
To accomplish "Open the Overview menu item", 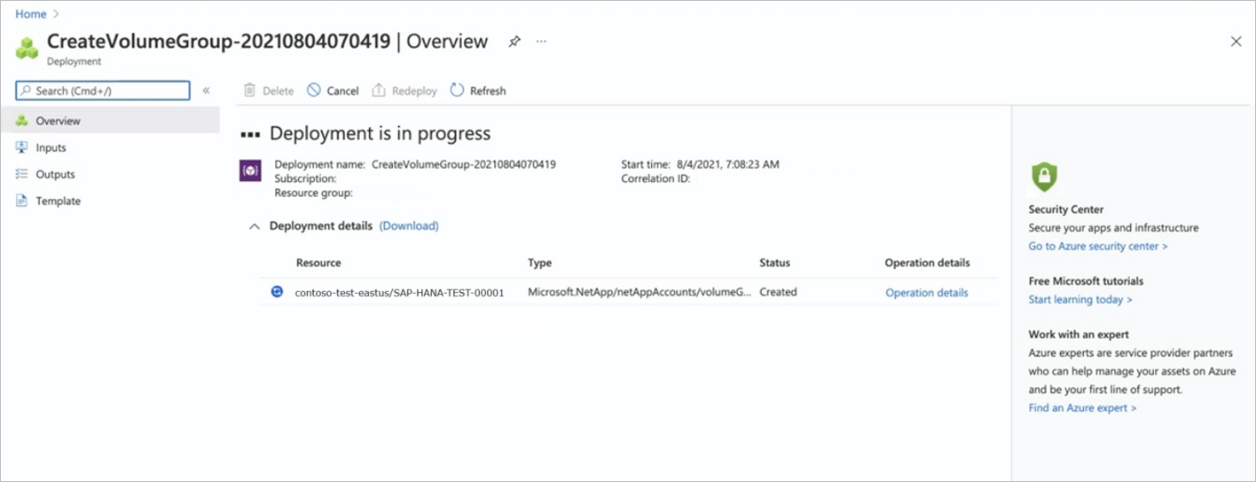I will pos(110,121).
